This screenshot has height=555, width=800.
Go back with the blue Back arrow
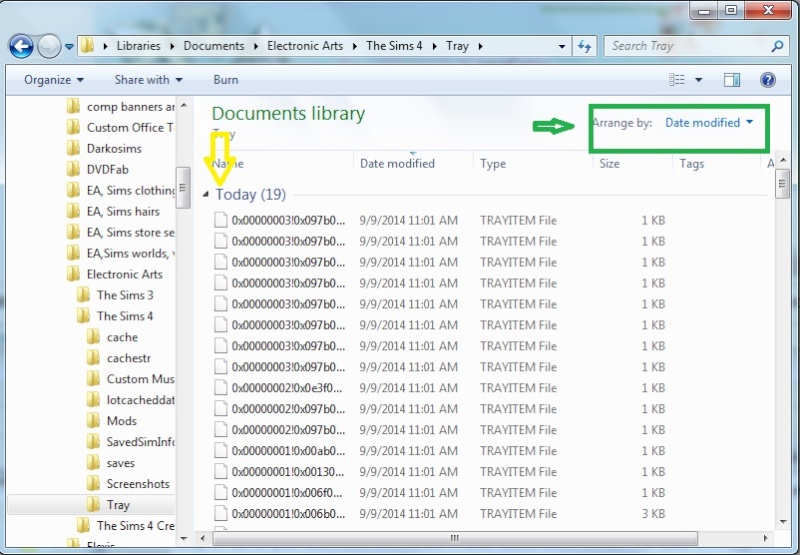click(21, 46)
